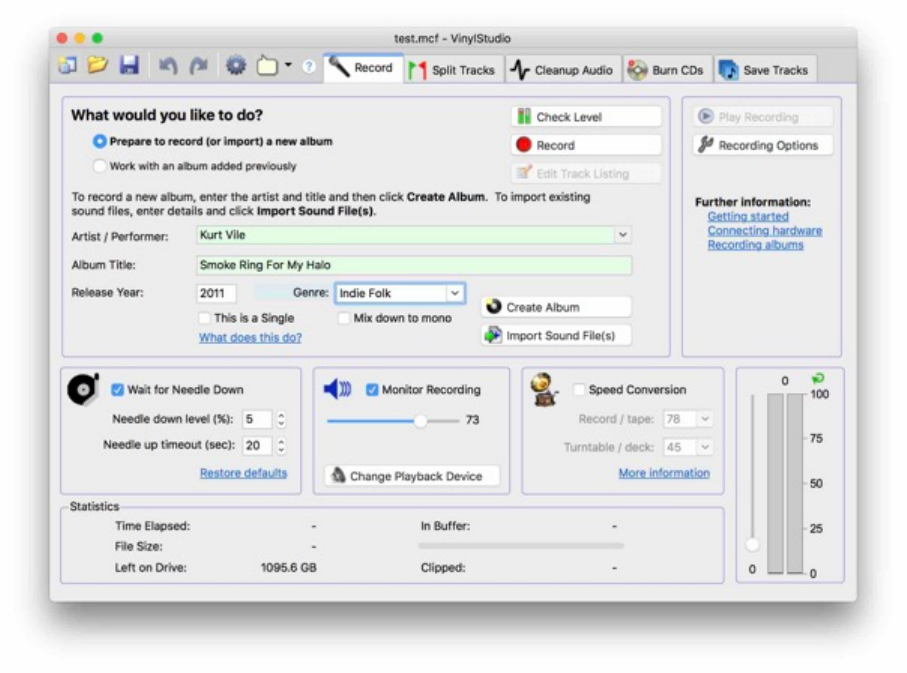Switch to Save Tracks tab
Image resolution: width=907 pixels, height=673 pixels.
pos(765,70)
